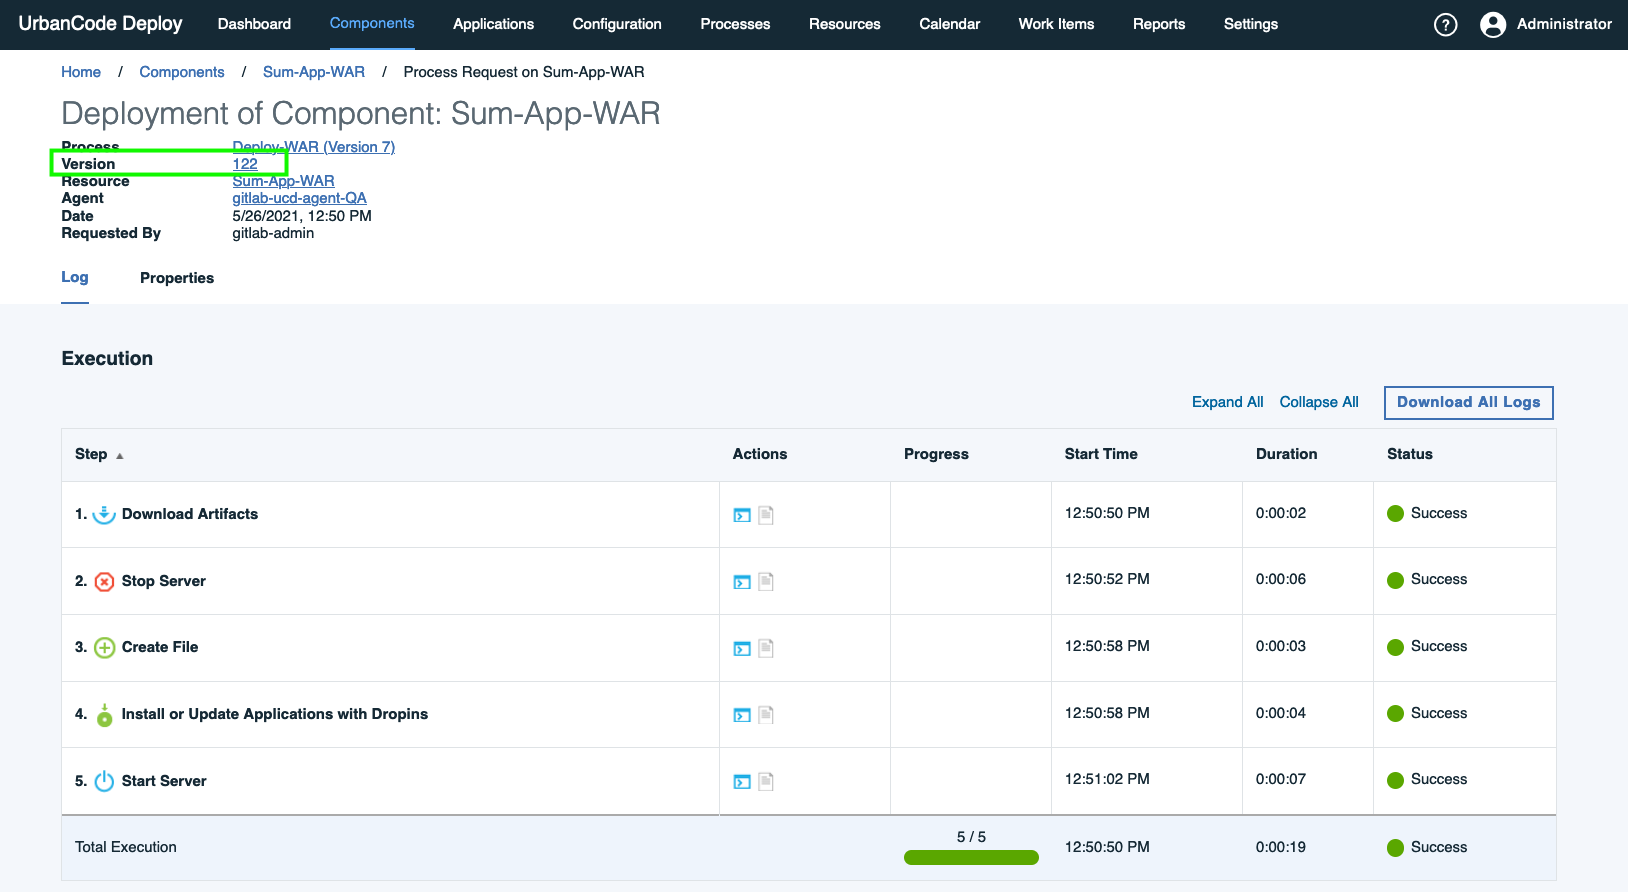
Task: Open the Work Items menu
Action: 1056,24
